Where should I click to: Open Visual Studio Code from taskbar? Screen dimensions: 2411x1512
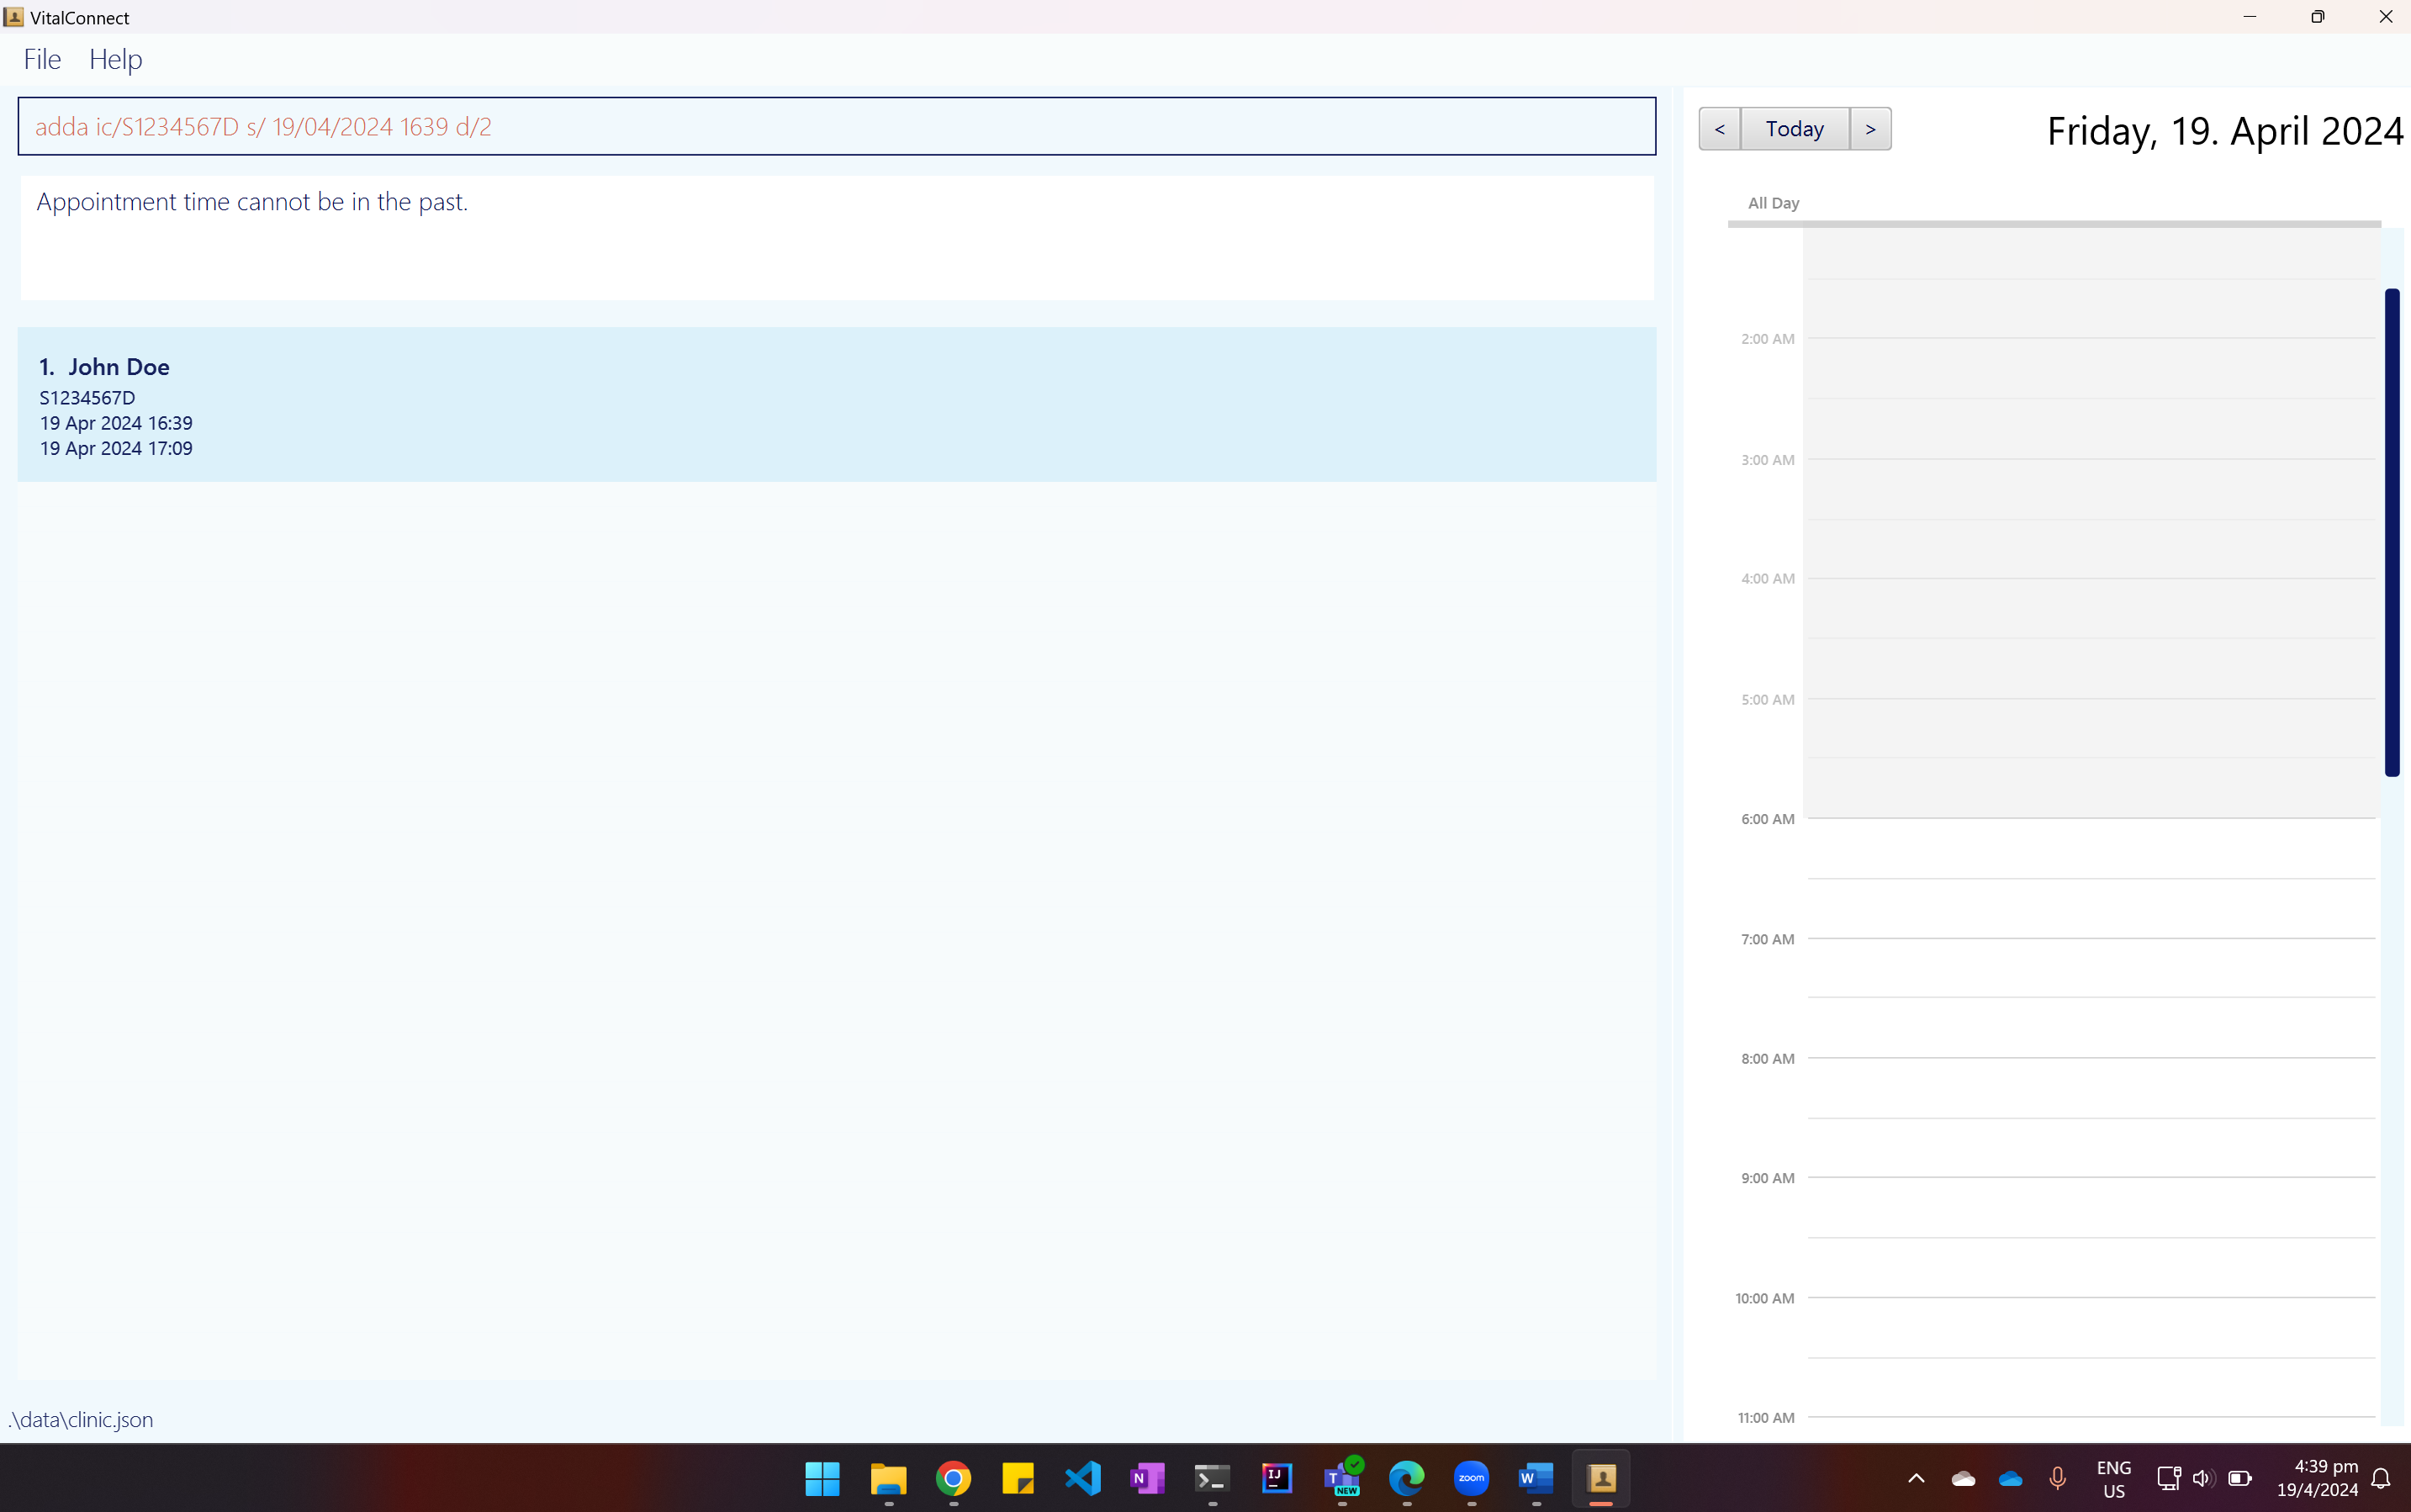click(1083, 1478)
